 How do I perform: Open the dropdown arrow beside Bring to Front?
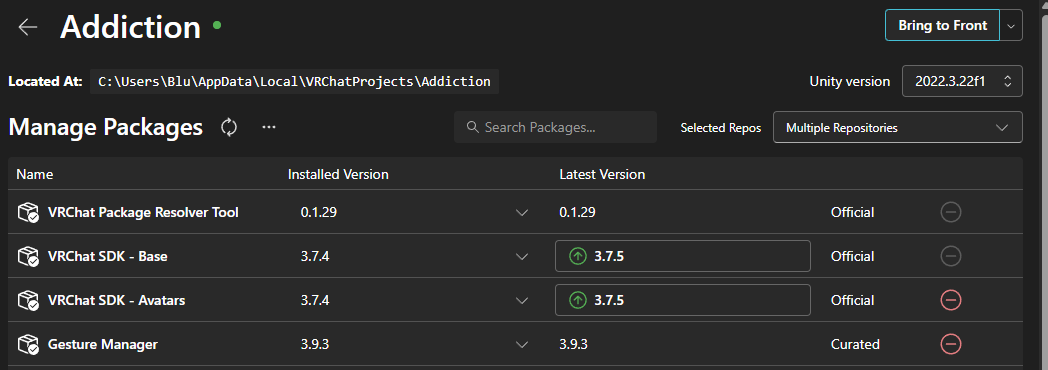pyautogui.click(x=1011, y=25)
